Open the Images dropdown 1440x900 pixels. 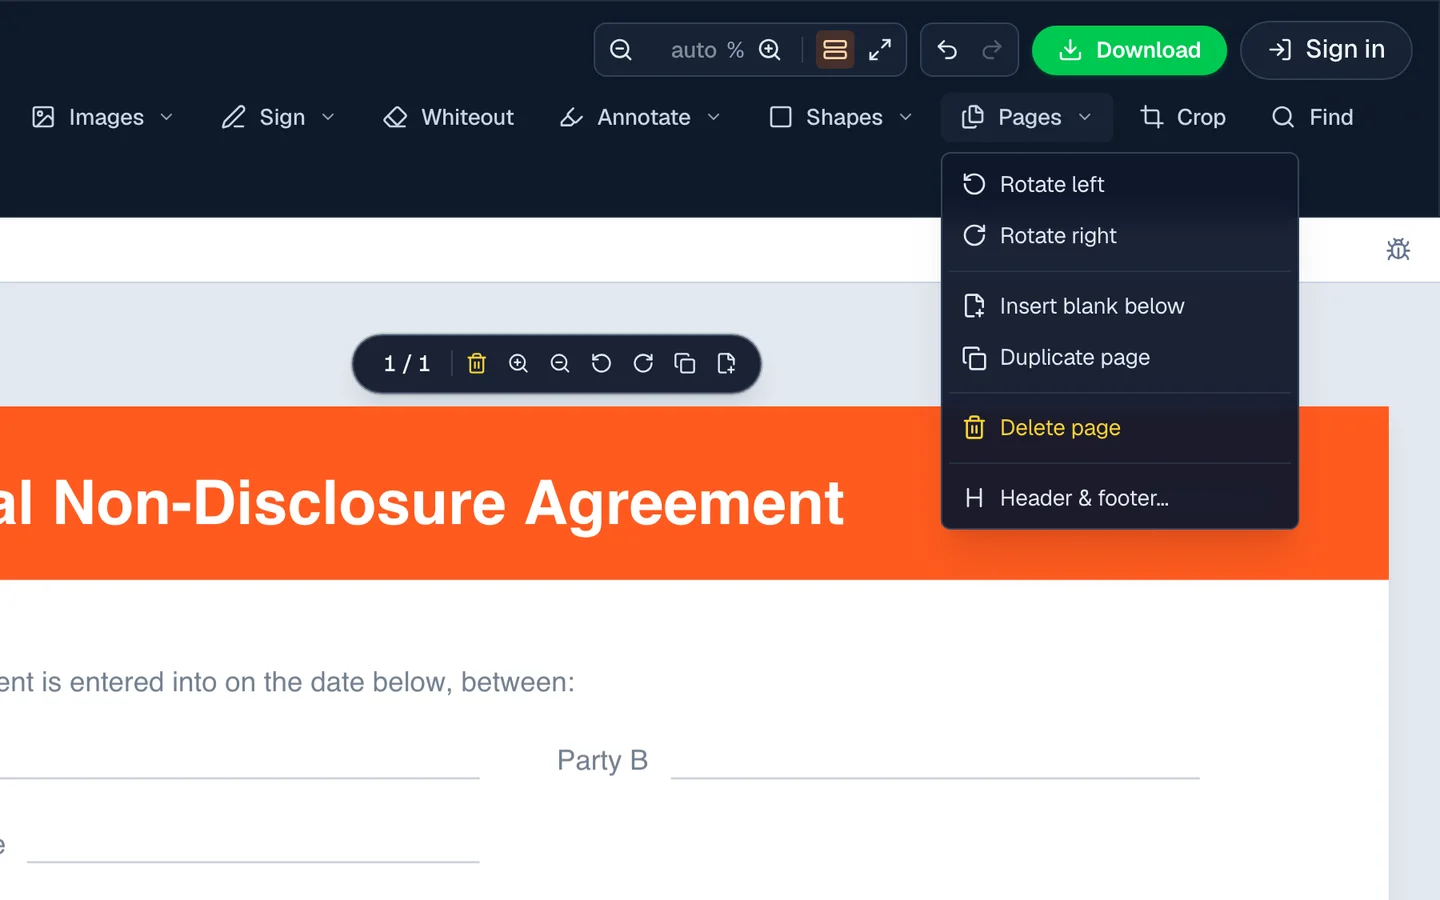[x=103, y=117]
